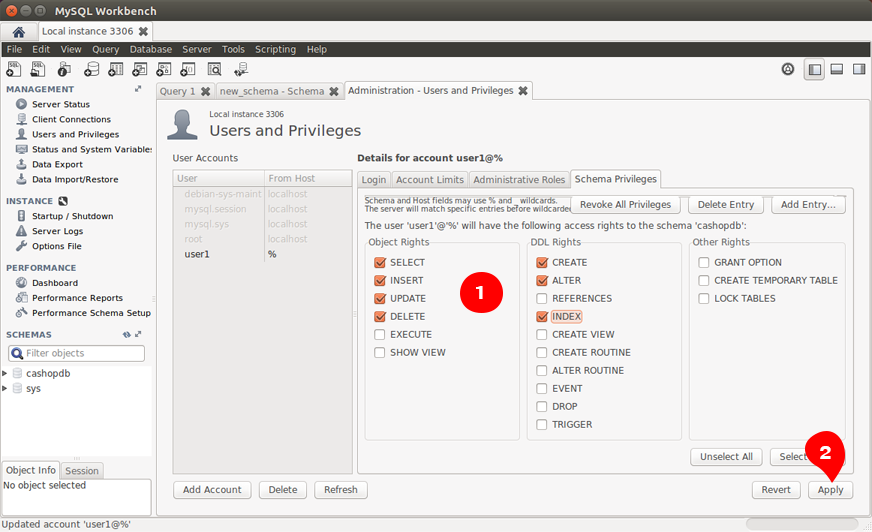Viewport: 872px width, 532px height.
Task: Create new table toolbar icon
Action: 115,69
